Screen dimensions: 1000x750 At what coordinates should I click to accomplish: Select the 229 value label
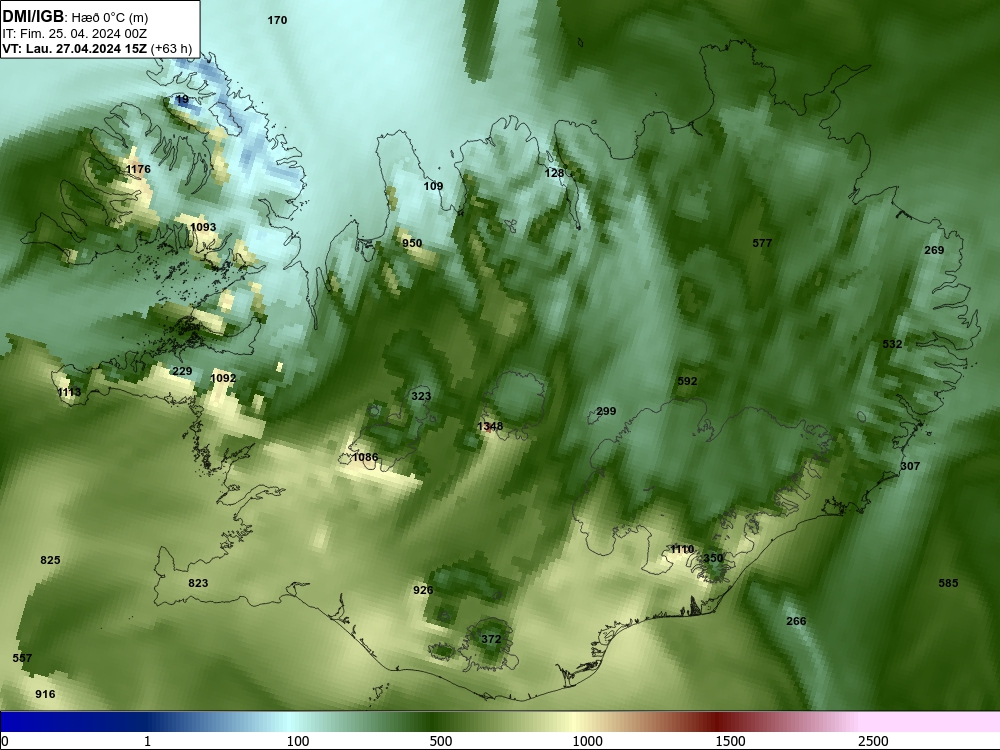[182, 371]
